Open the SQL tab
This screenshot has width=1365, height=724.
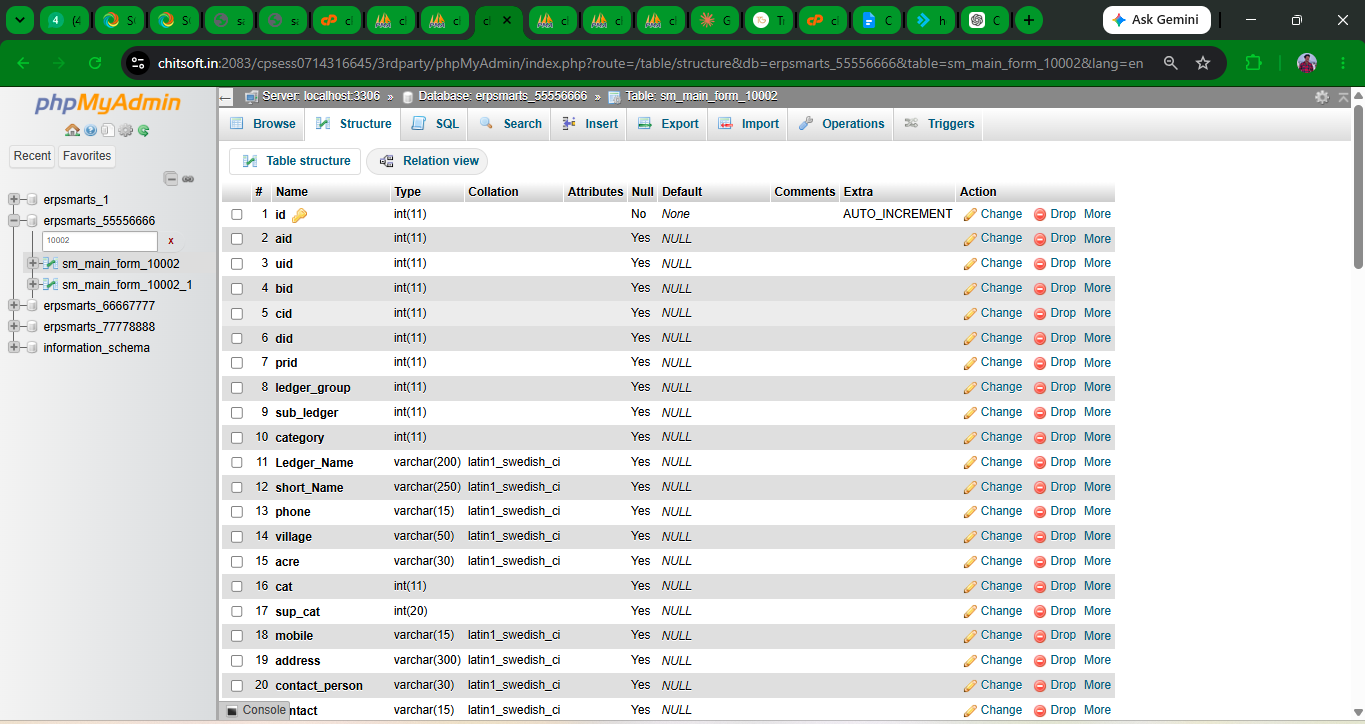436,124
